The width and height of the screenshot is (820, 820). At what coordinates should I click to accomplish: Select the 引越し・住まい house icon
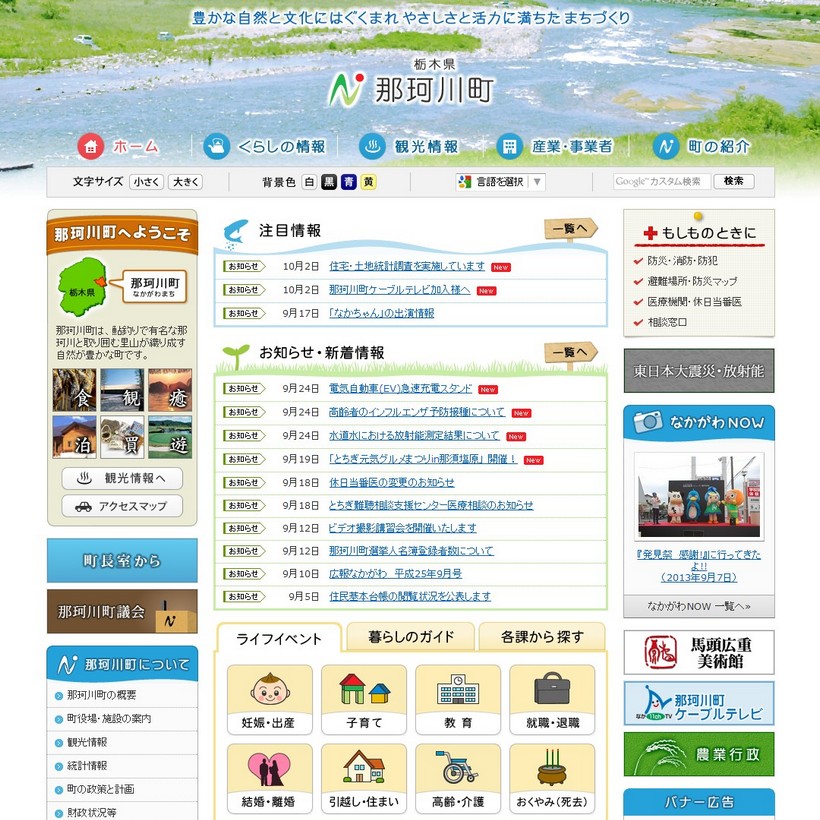pos(364,770)
